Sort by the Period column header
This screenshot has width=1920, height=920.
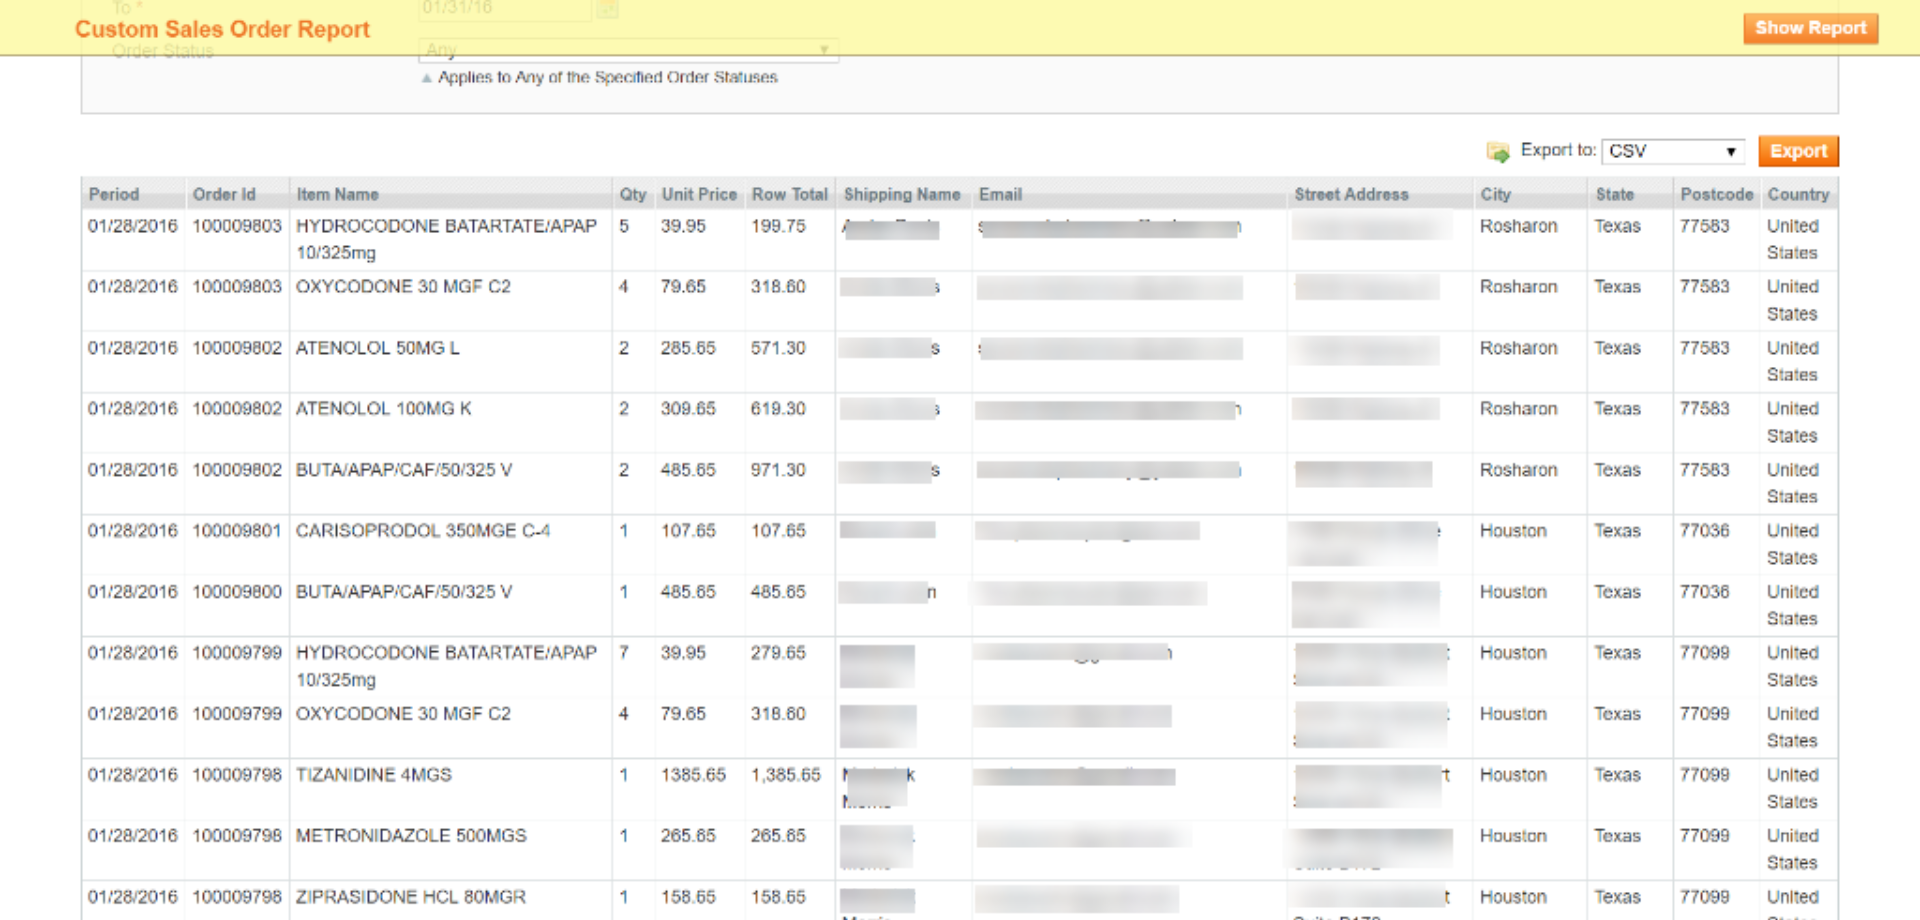click(x=114, y=194)
